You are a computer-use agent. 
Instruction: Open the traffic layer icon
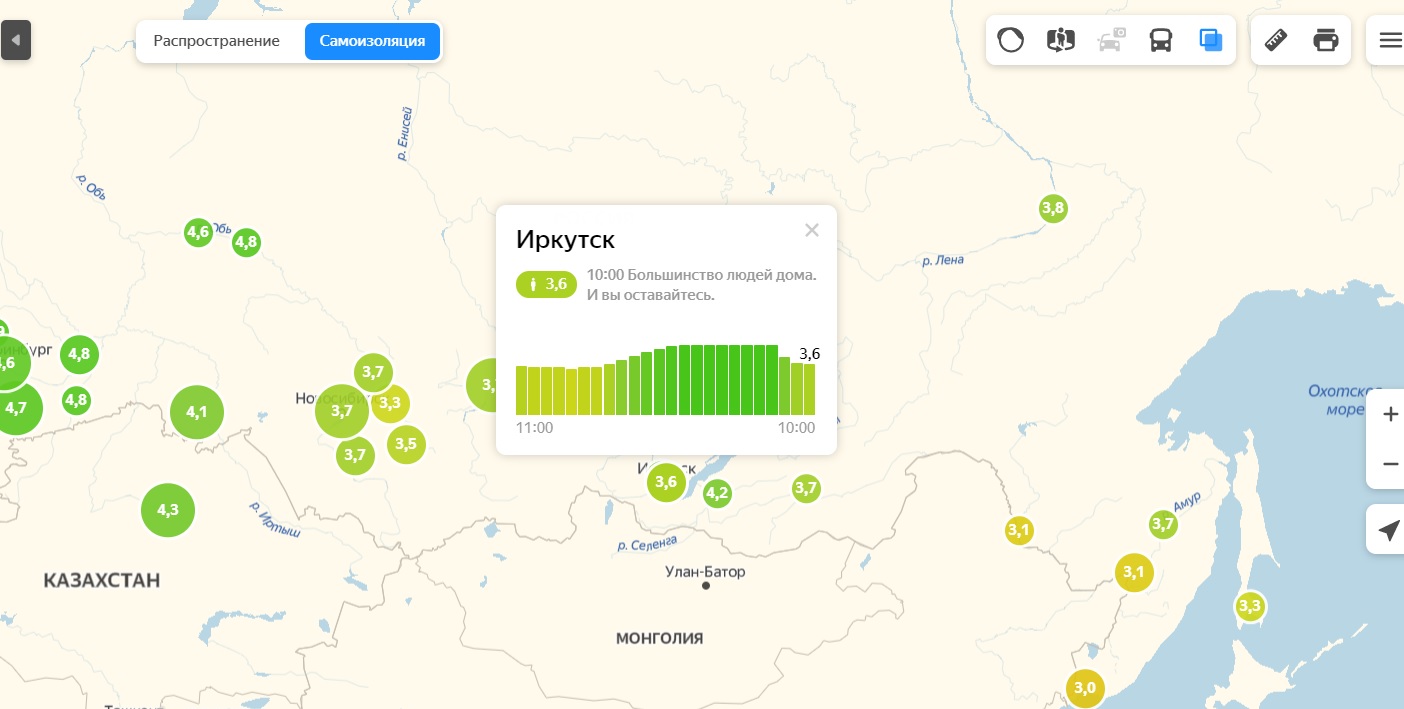click(1011, 40)
